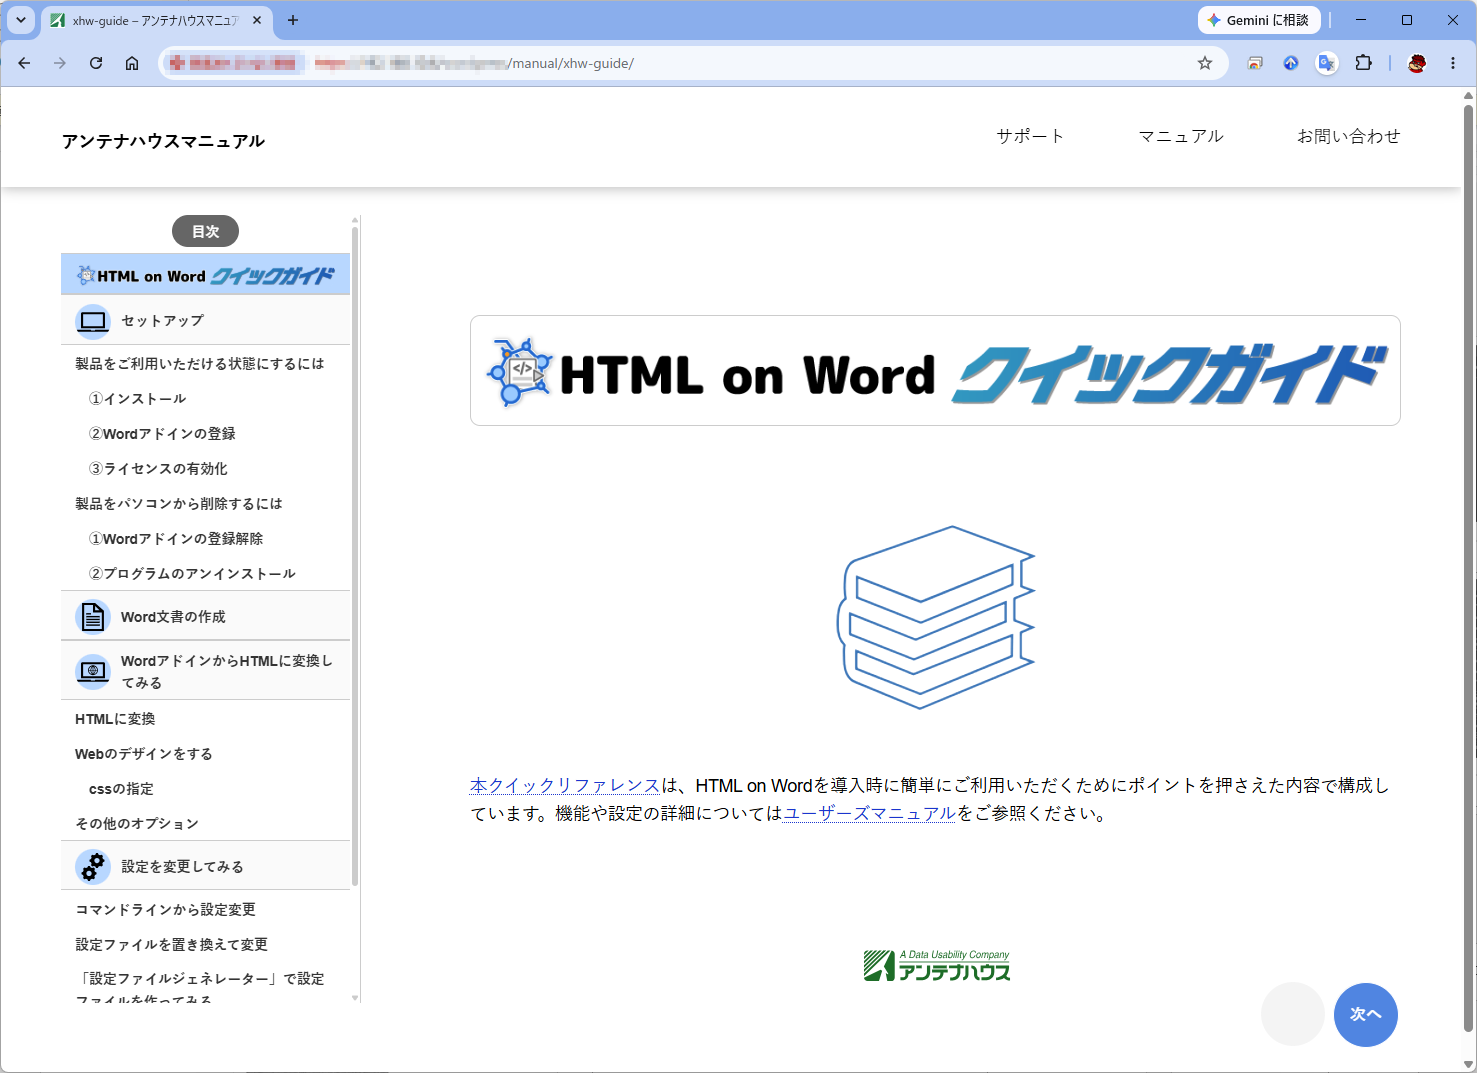Open ③ライセンスの有効化
The image size is (1477, 1073).
pos(158,469)
